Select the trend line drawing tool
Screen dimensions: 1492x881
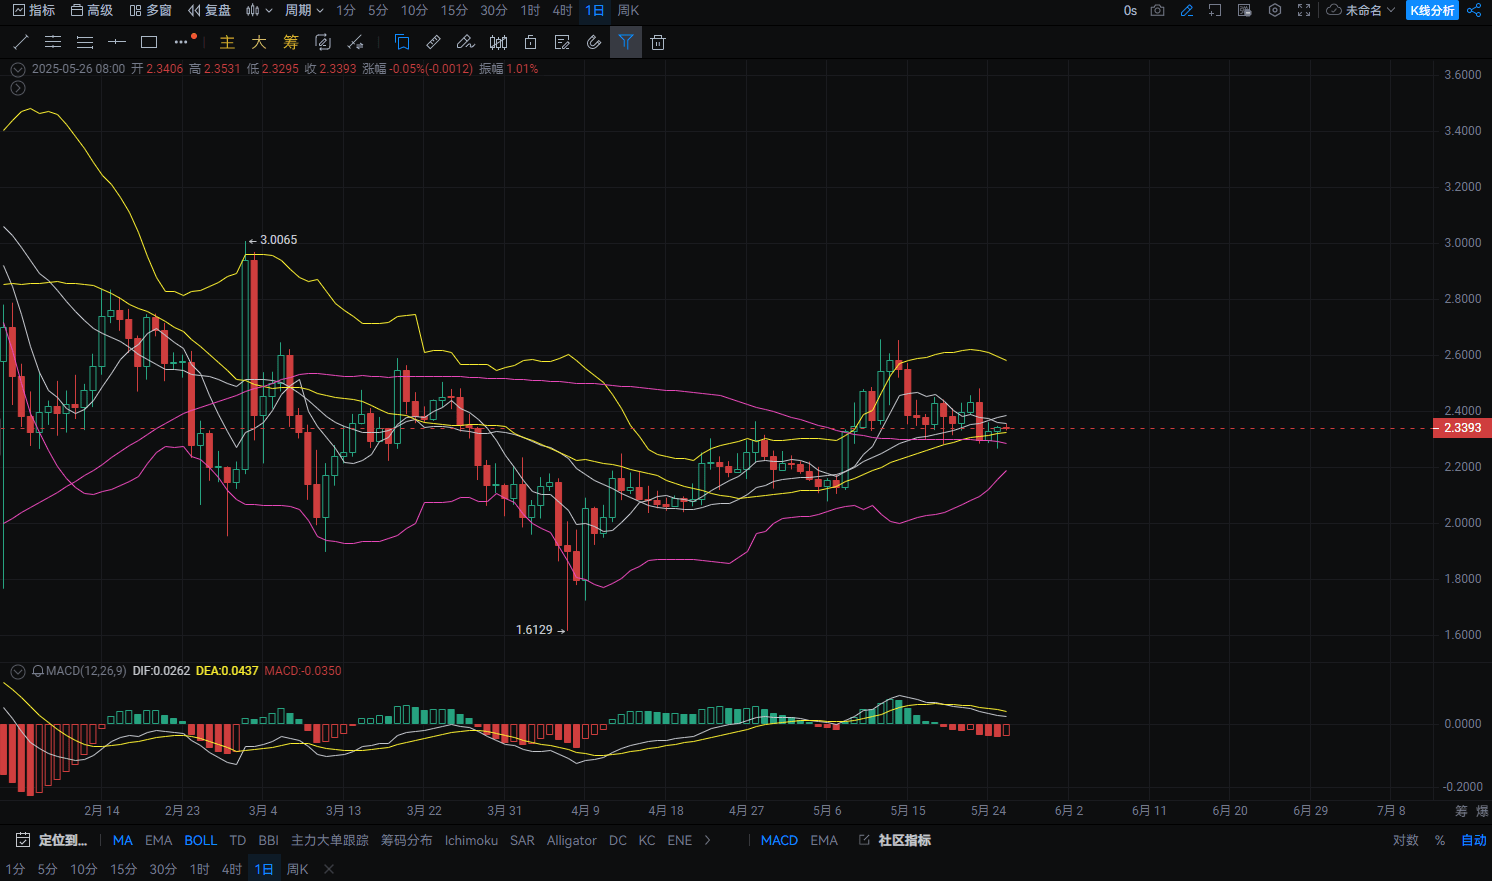[x=21, y=42]
